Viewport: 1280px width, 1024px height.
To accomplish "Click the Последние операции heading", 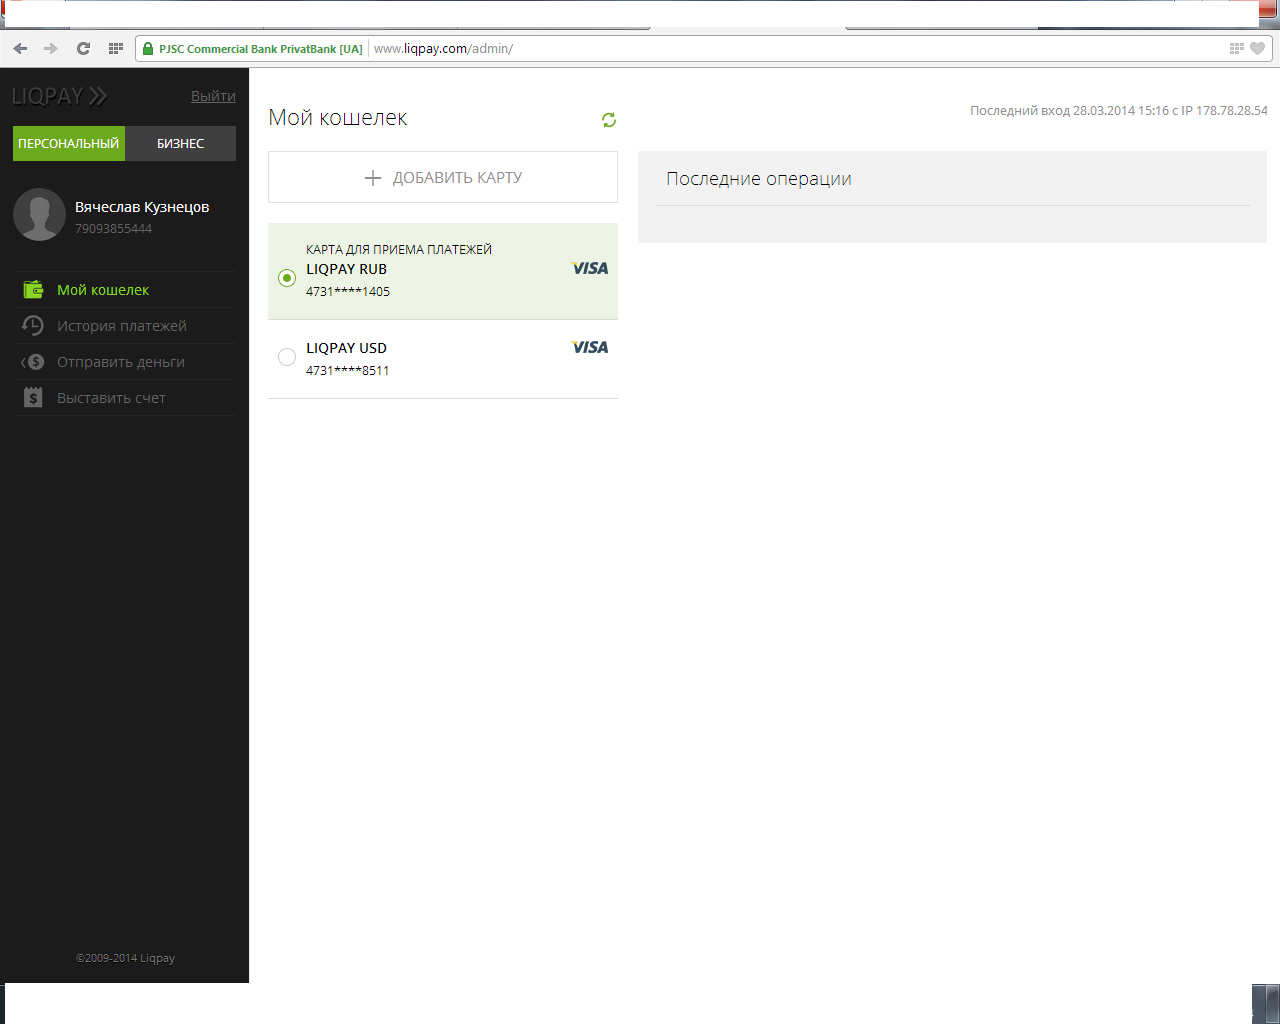I will (x=759, y=179).
